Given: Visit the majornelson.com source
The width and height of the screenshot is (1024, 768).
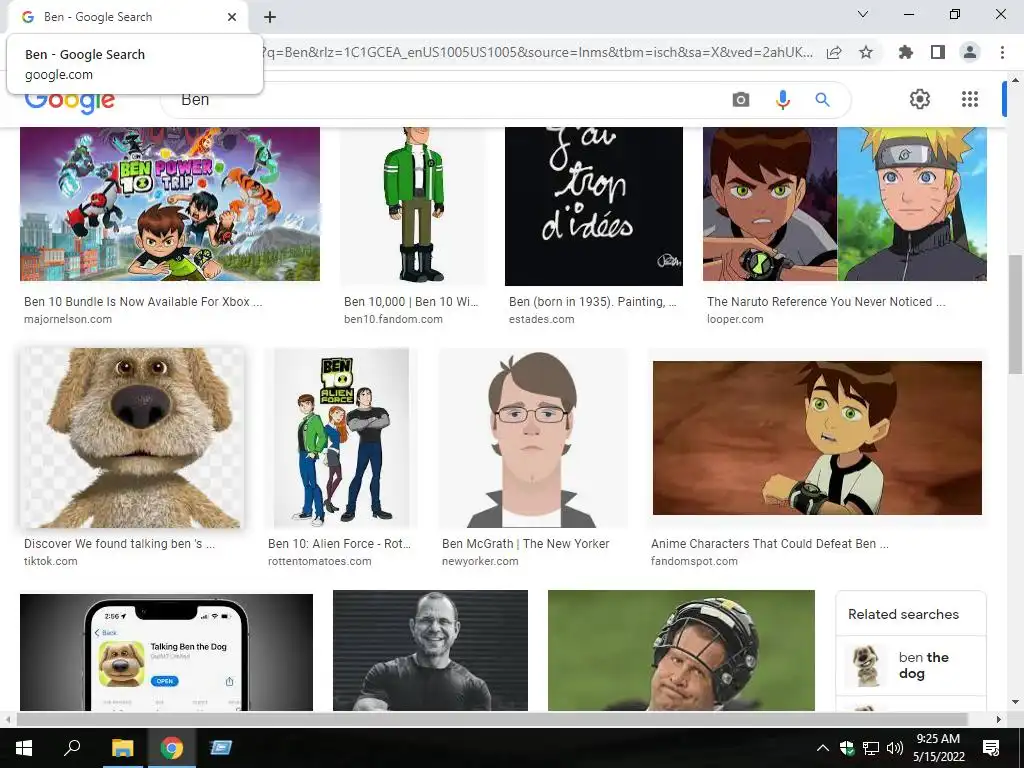Looking at the screenshot, I should (68, 319).
